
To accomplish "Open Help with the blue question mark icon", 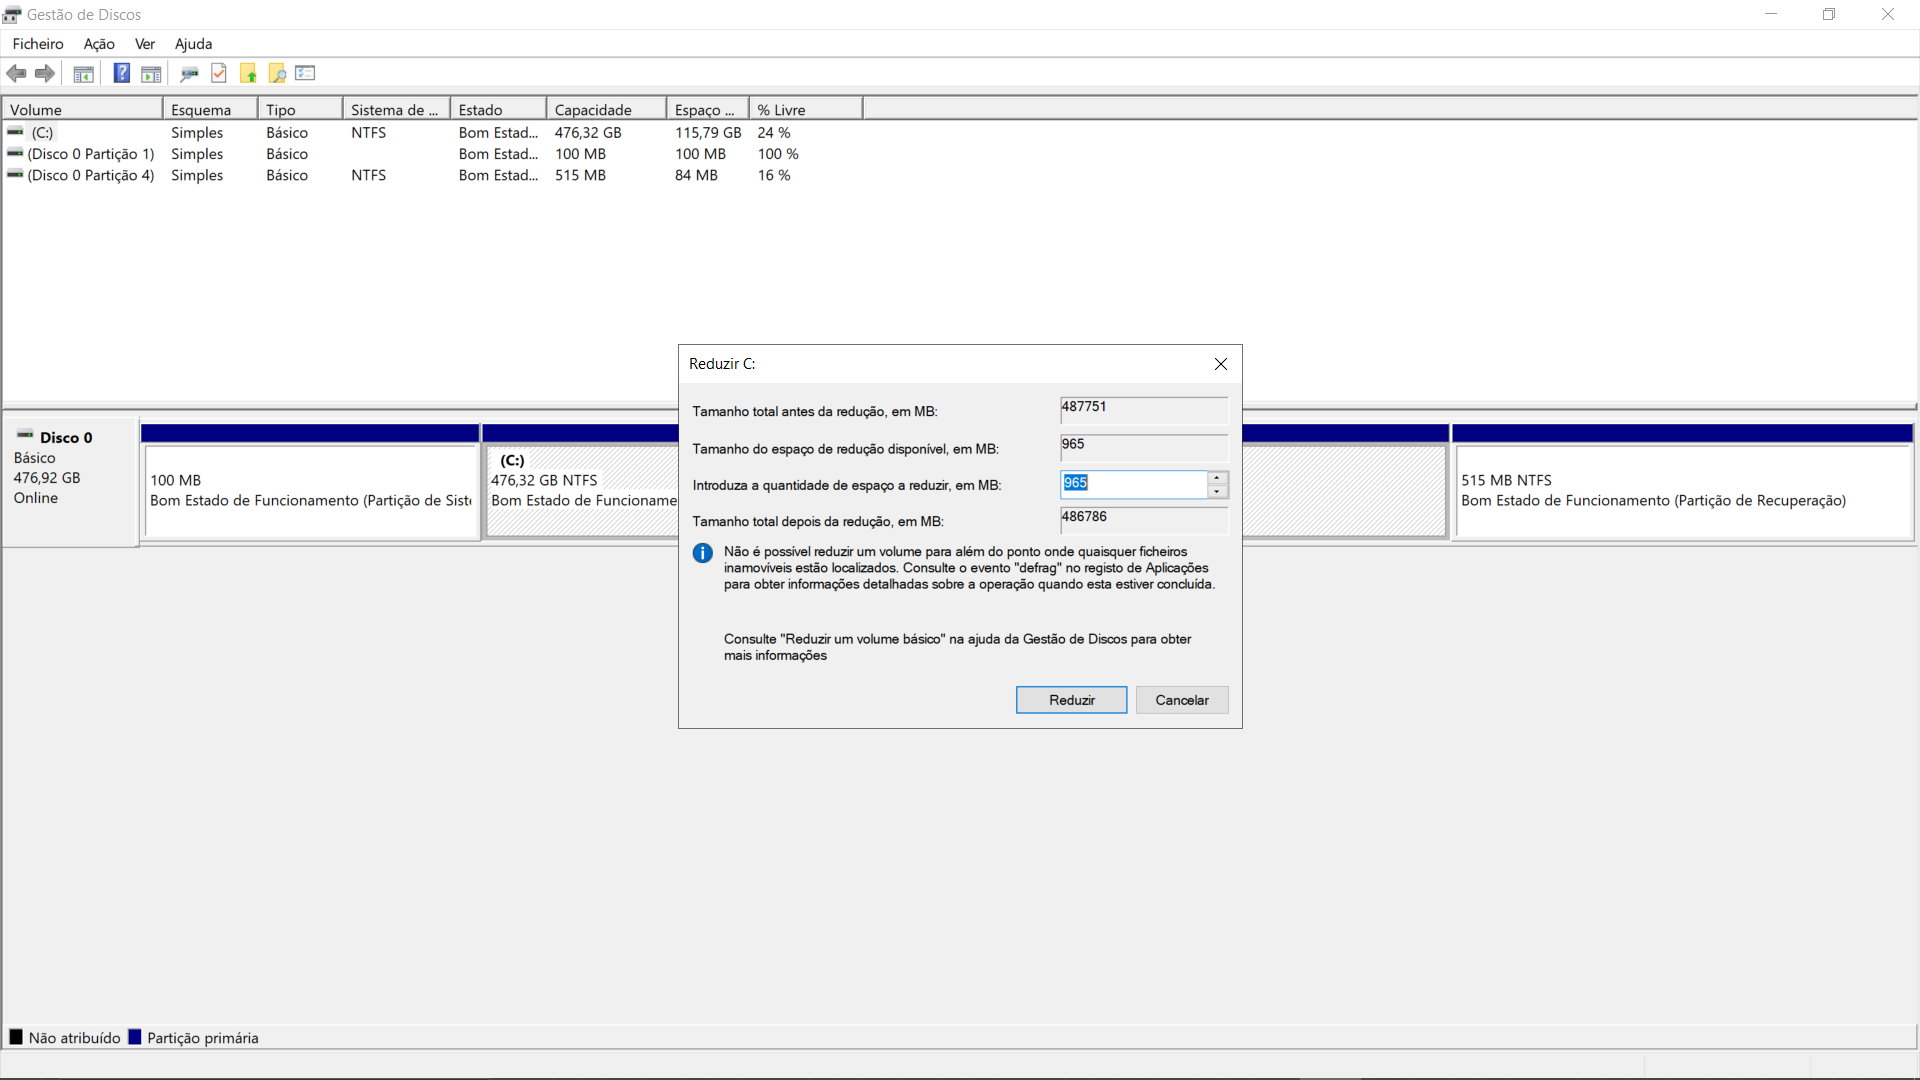I will coord(121,73).
